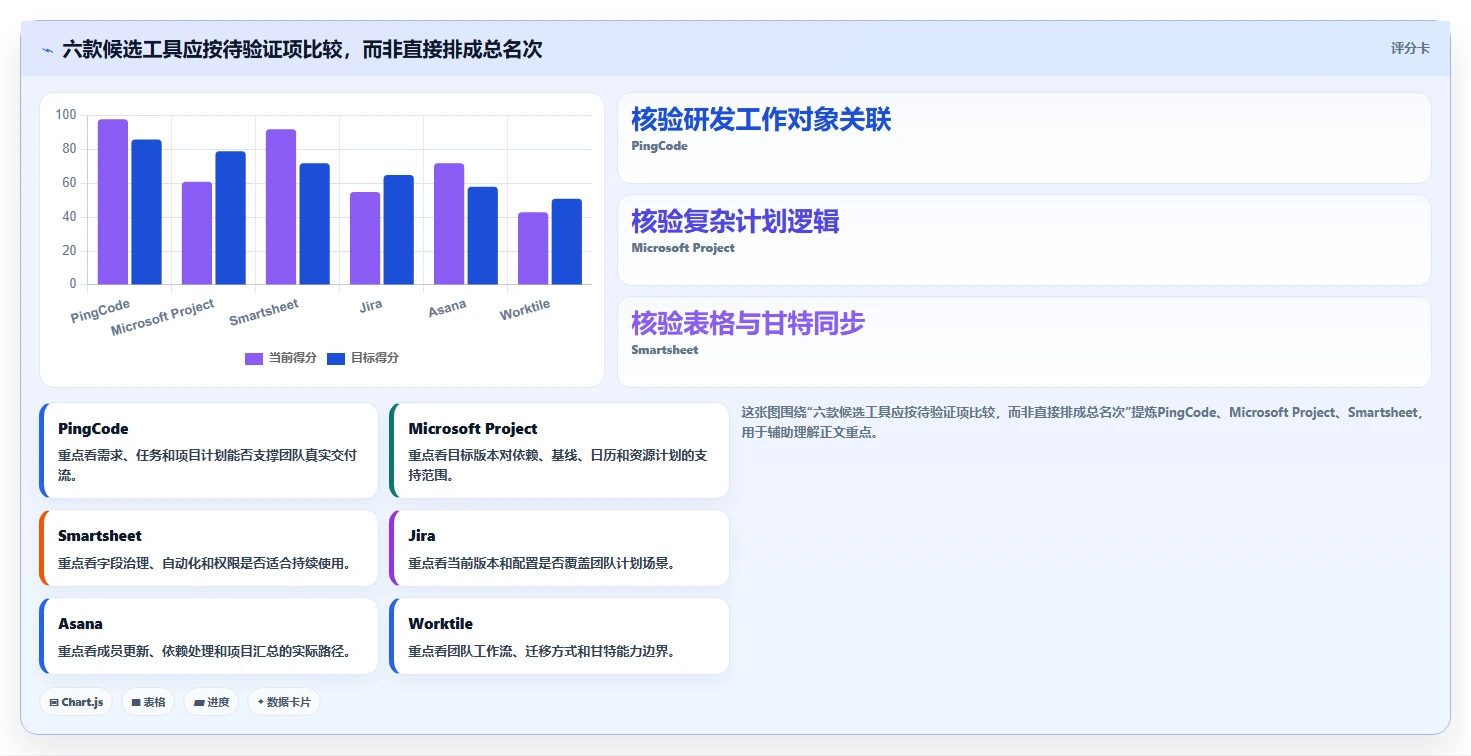The height and width of the screenshot is (756, 1471).
Task: Click Microsoft Project's blue target-score bar
Action: pos(230,218)
